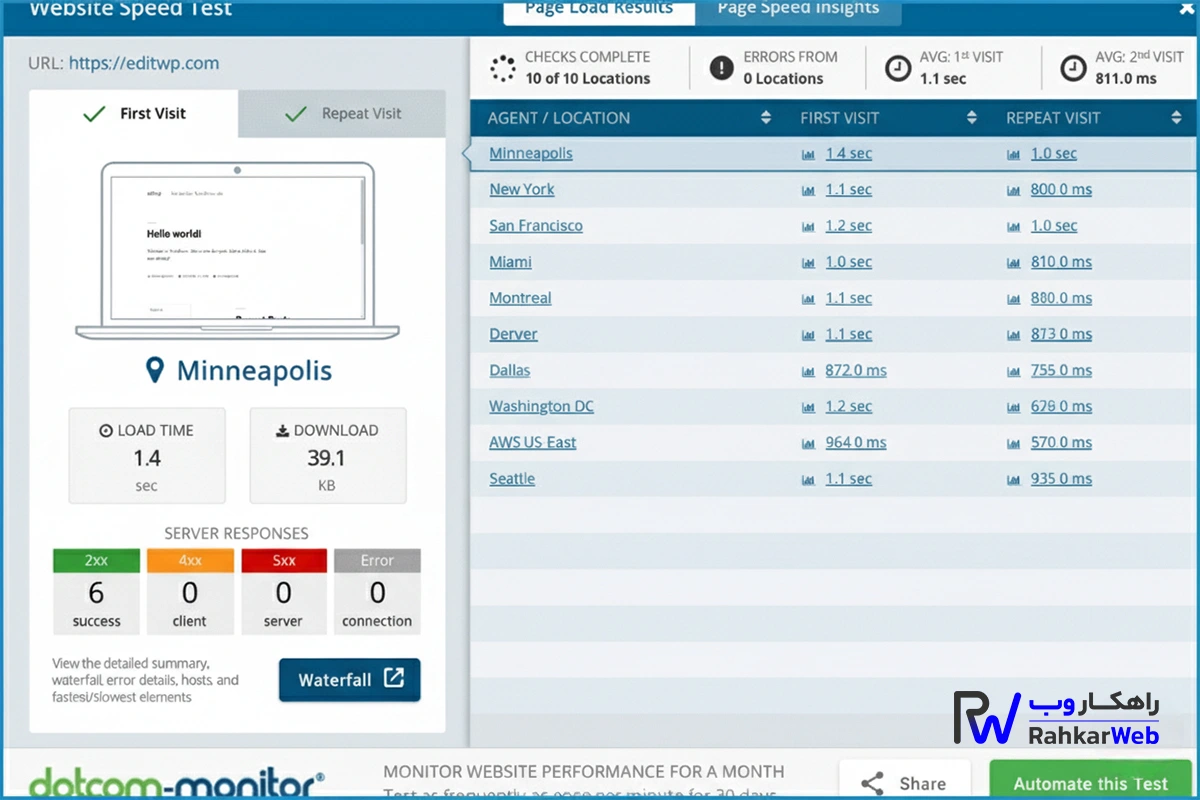Select the Dallas location link

[510, 370]
